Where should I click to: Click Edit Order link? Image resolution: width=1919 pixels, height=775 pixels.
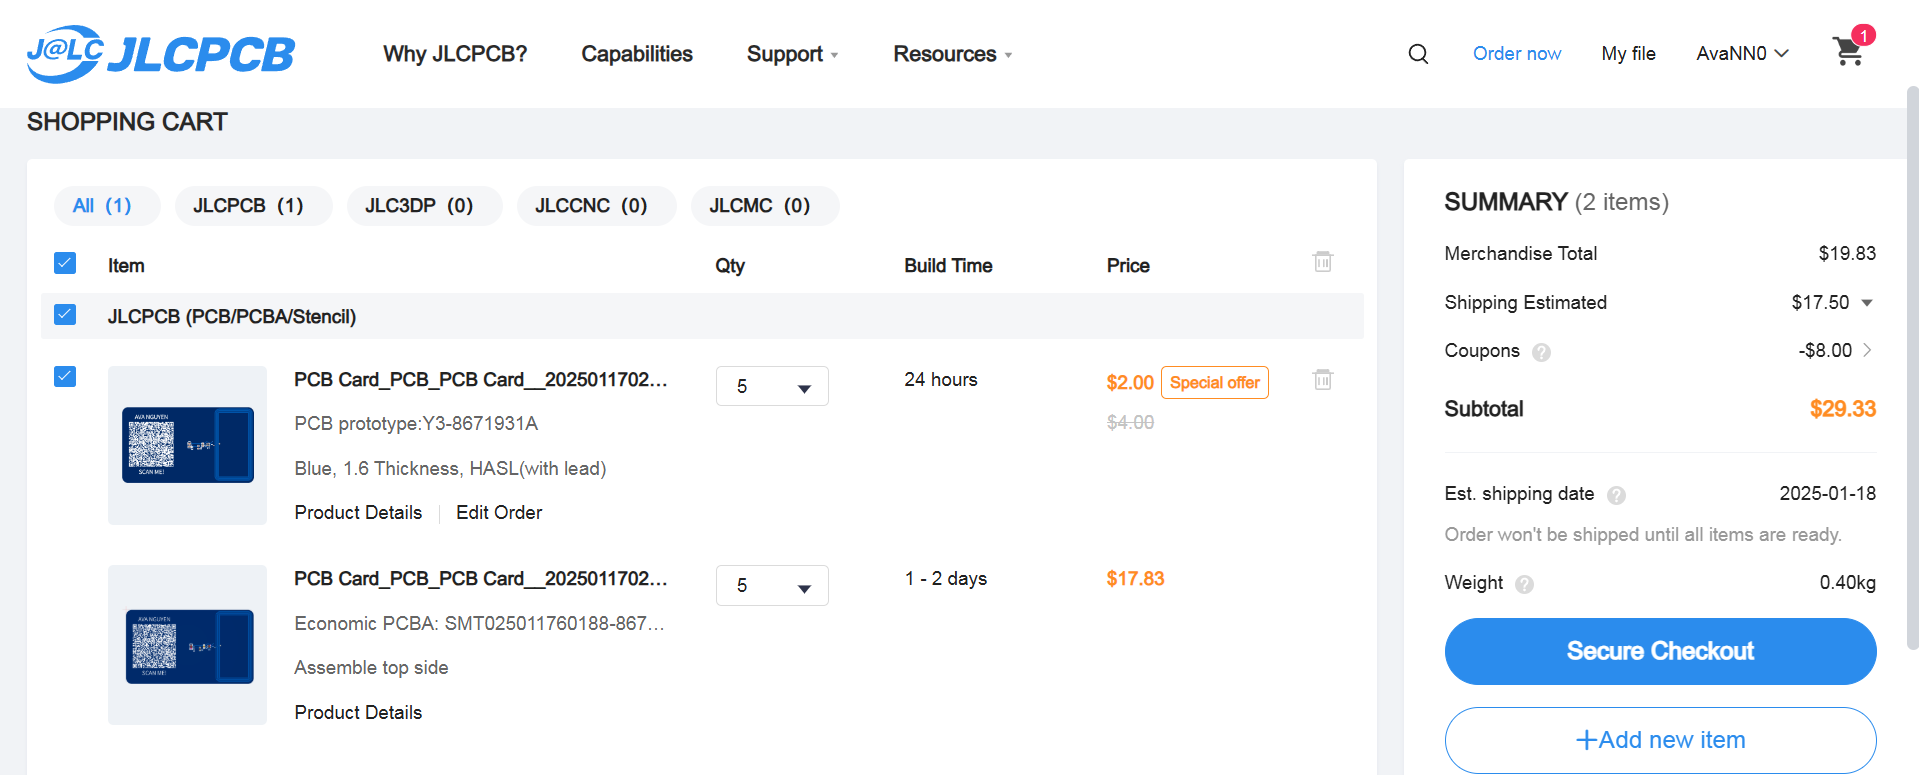click(x=499, y=513)
